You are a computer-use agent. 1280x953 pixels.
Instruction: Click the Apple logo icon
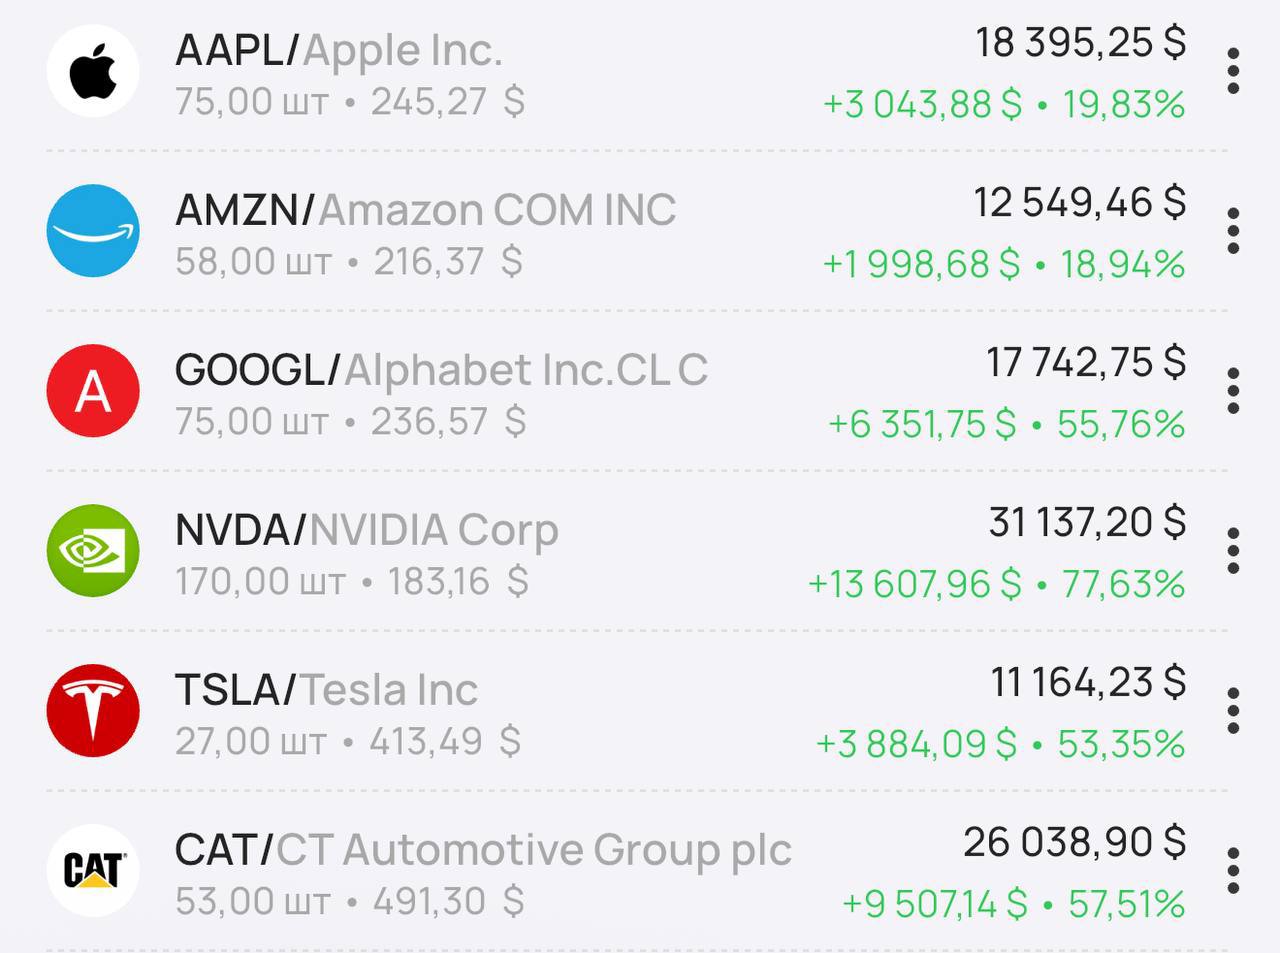[x=93, y=71]
